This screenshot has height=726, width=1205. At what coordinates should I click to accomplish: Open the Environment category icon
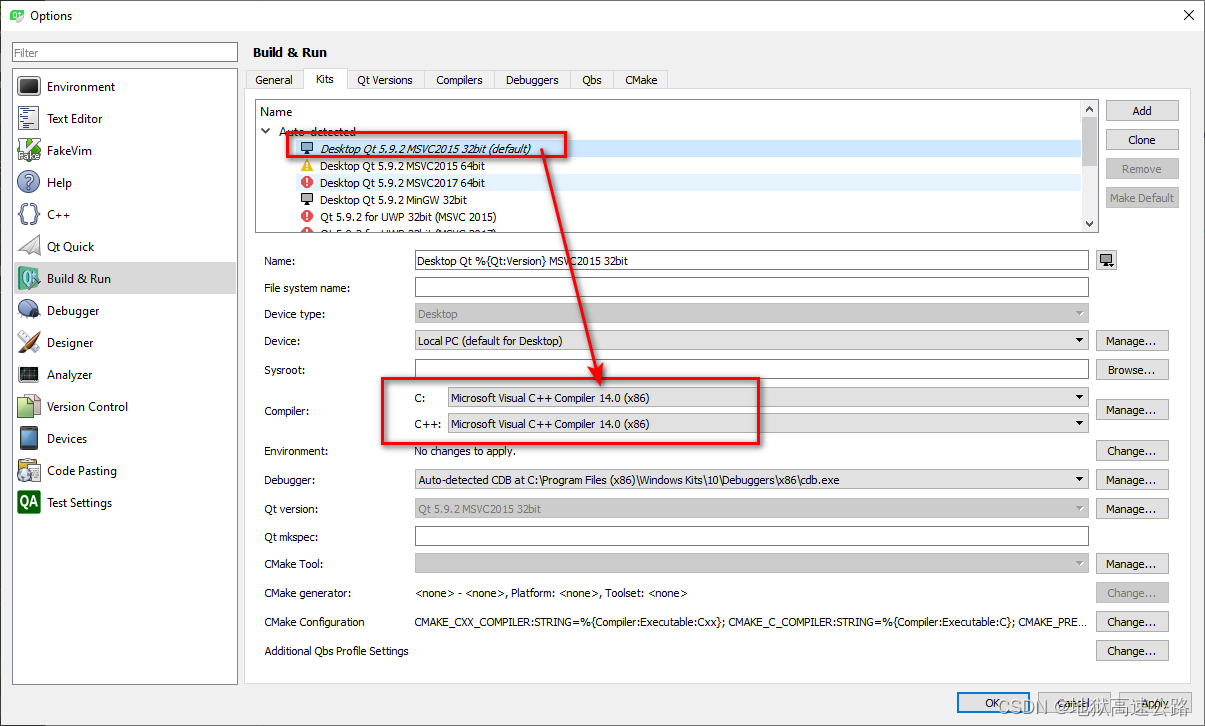[29, 87]
